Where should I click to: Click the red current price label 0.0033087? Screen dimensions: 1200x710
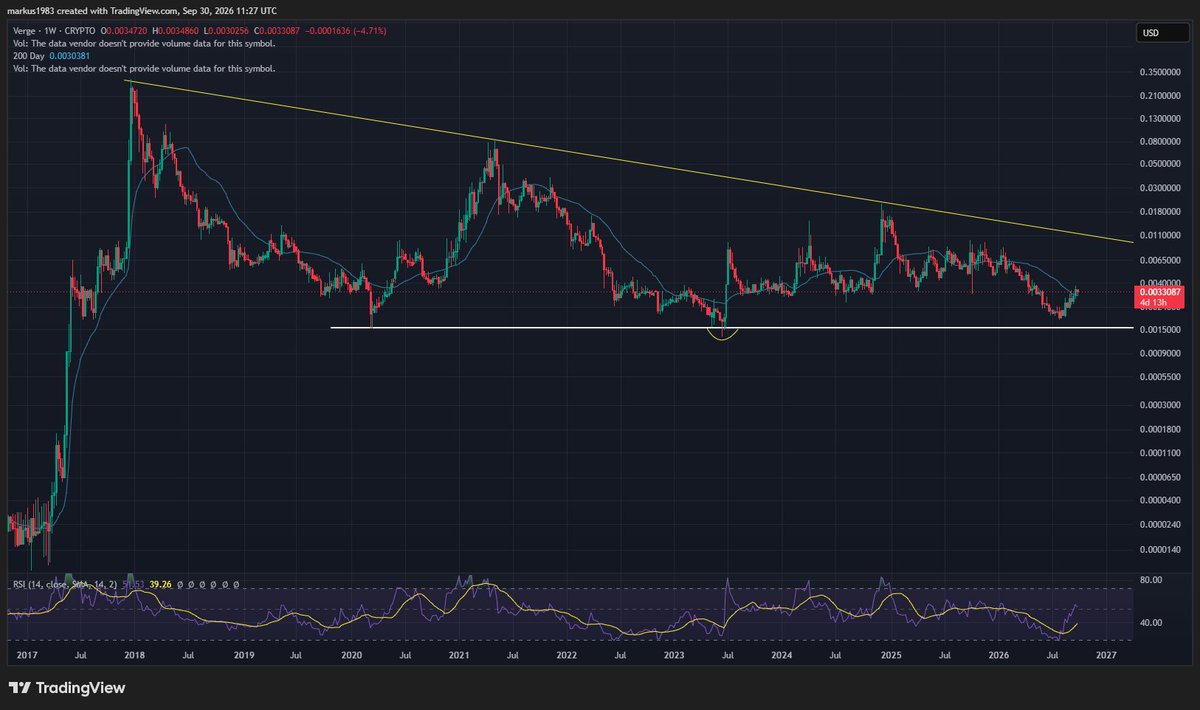tap(1158, 291)
